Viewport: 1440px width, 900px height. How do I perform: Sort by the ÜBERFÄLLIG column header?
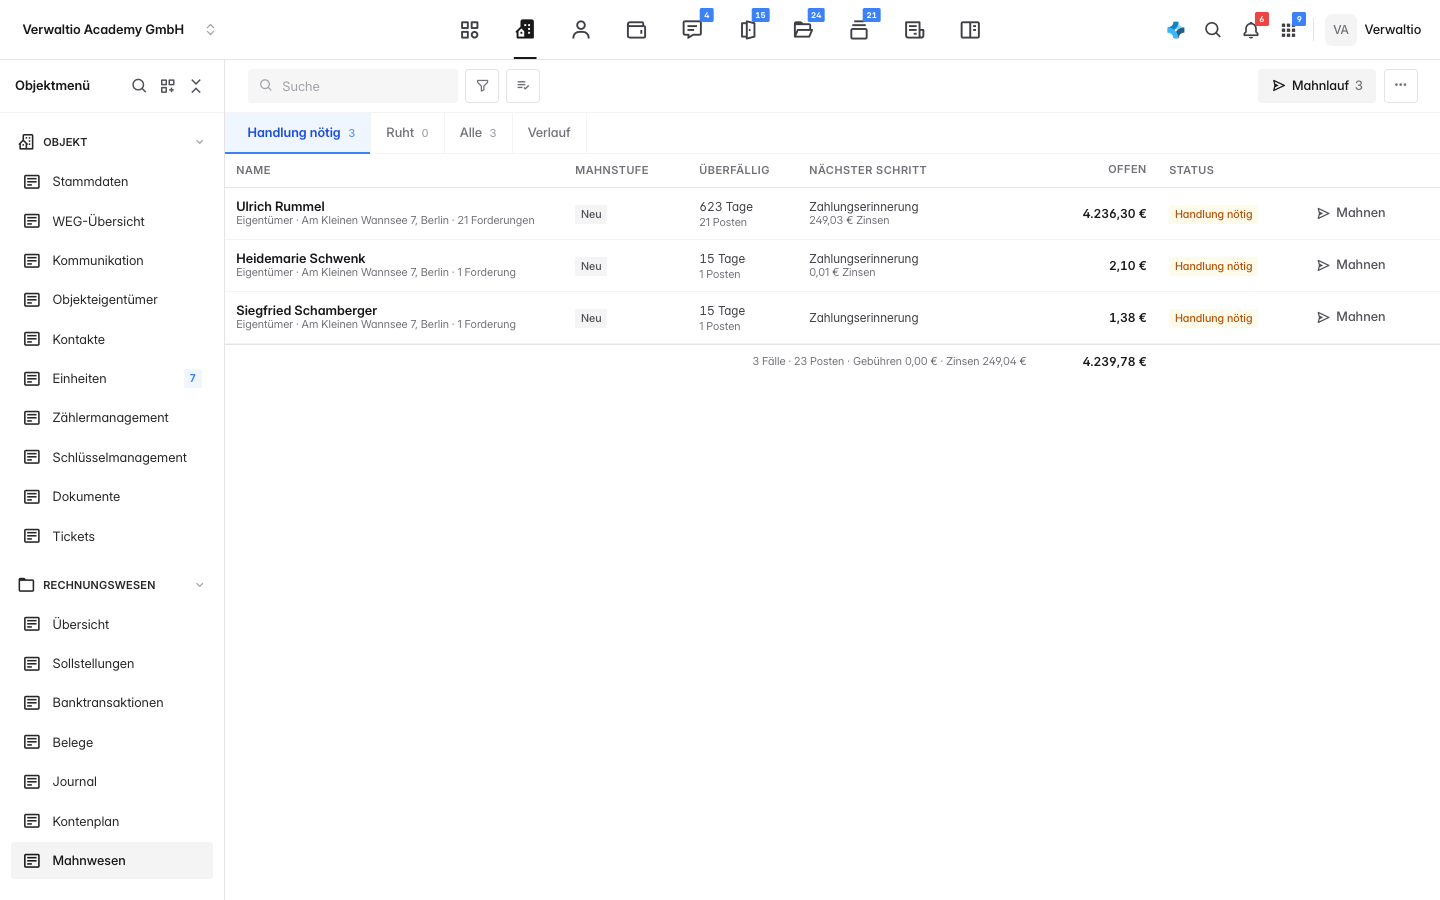point(734,170)
